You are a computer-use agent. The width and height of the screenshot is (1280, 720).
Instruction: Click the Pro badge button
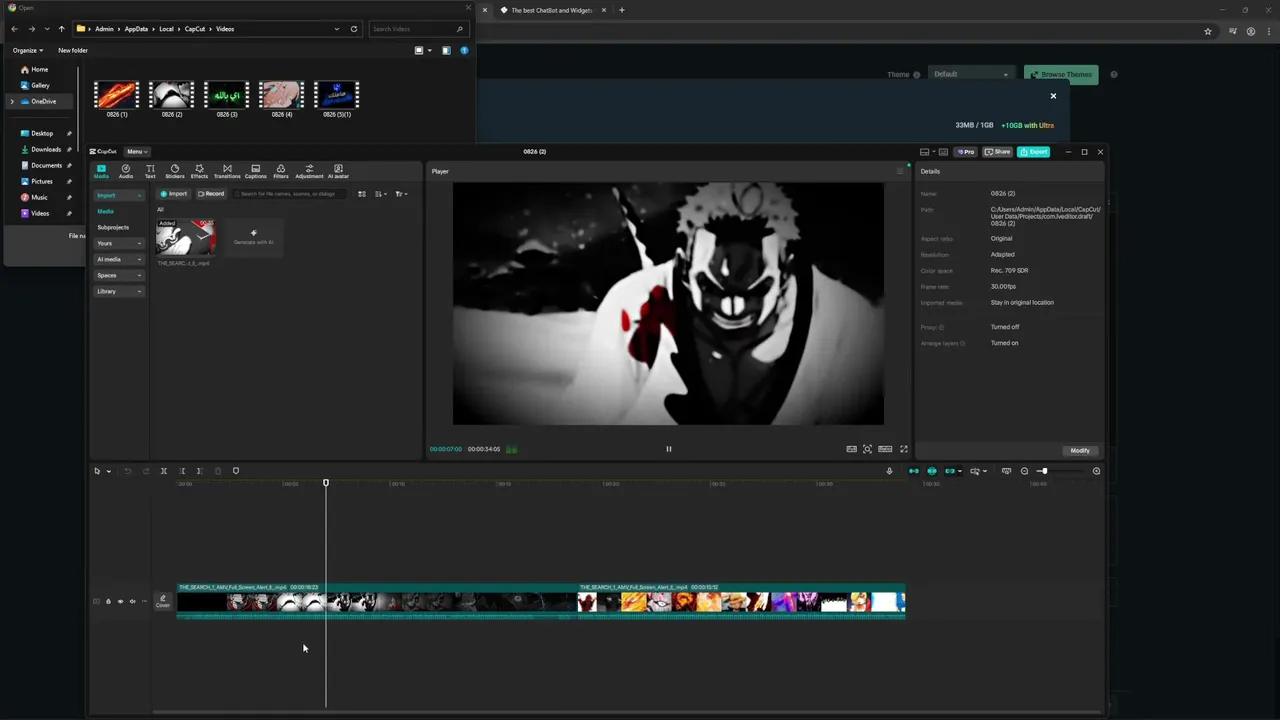[x=966, y=152]
